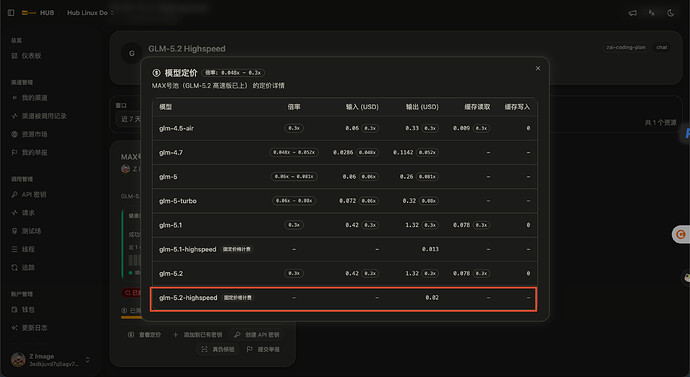Close the 模型定价 pricing dialog
Image resolution: width=690 pixels, height=377 pixels.
pos(538,68)
